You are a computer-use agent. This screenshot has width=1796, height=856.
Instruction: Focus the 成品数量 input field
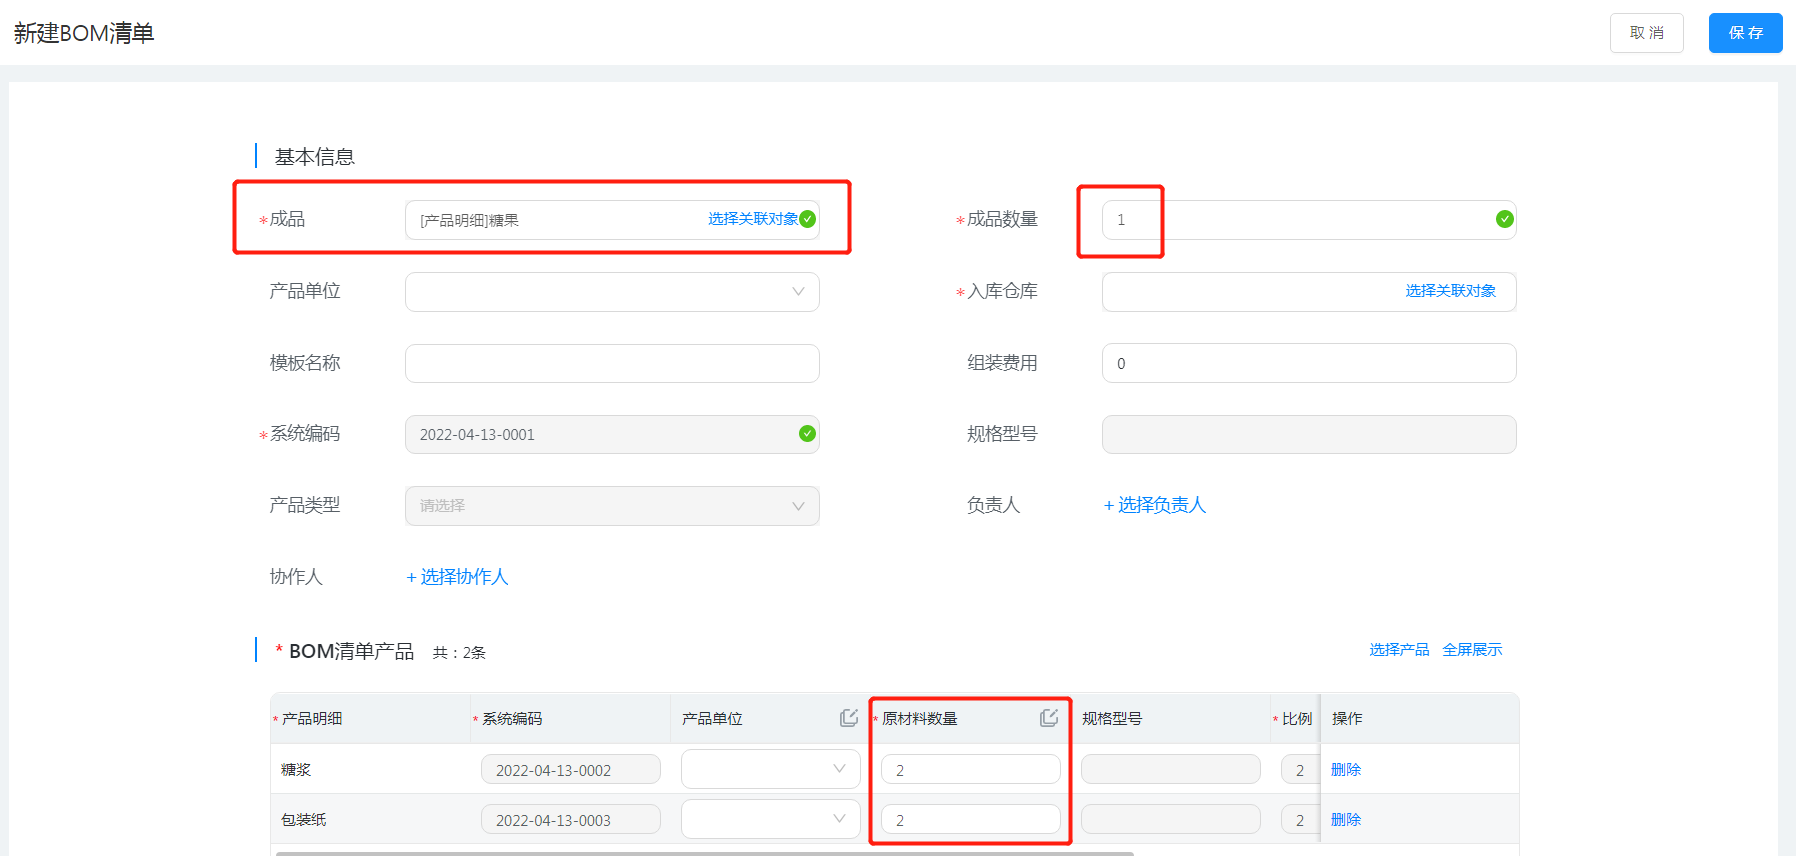(1309, 220)
